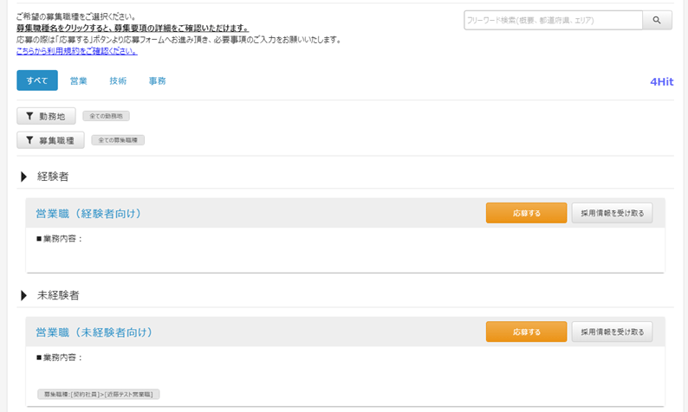Click 採用情報を受け取る for 経験者向け job
The image size is (688, 412).
click(613, 213)
